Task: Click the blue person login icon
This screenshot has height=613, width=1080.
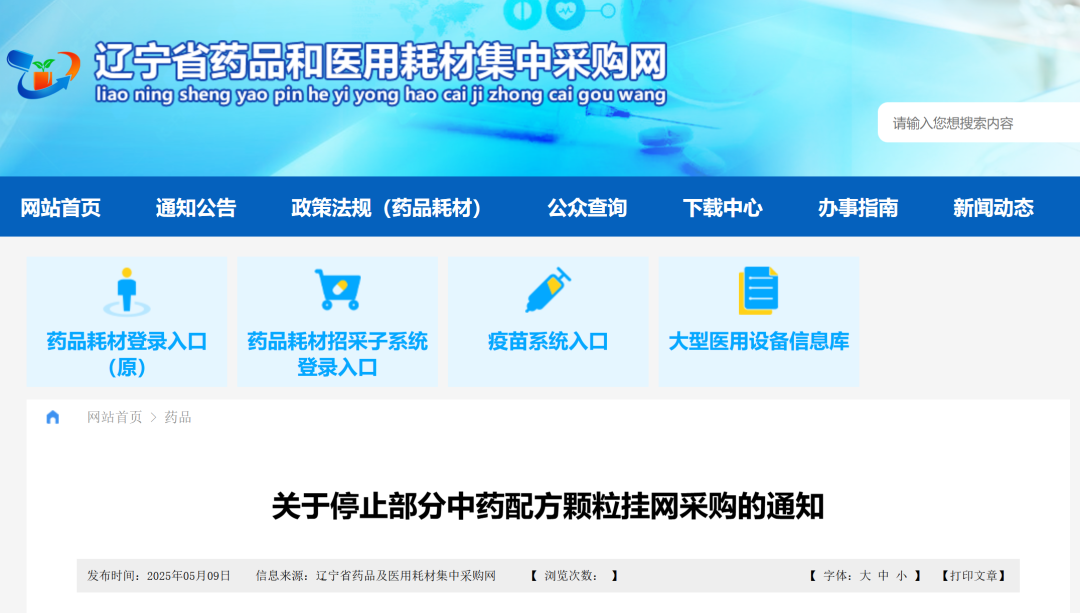Action: pos(127,291)
